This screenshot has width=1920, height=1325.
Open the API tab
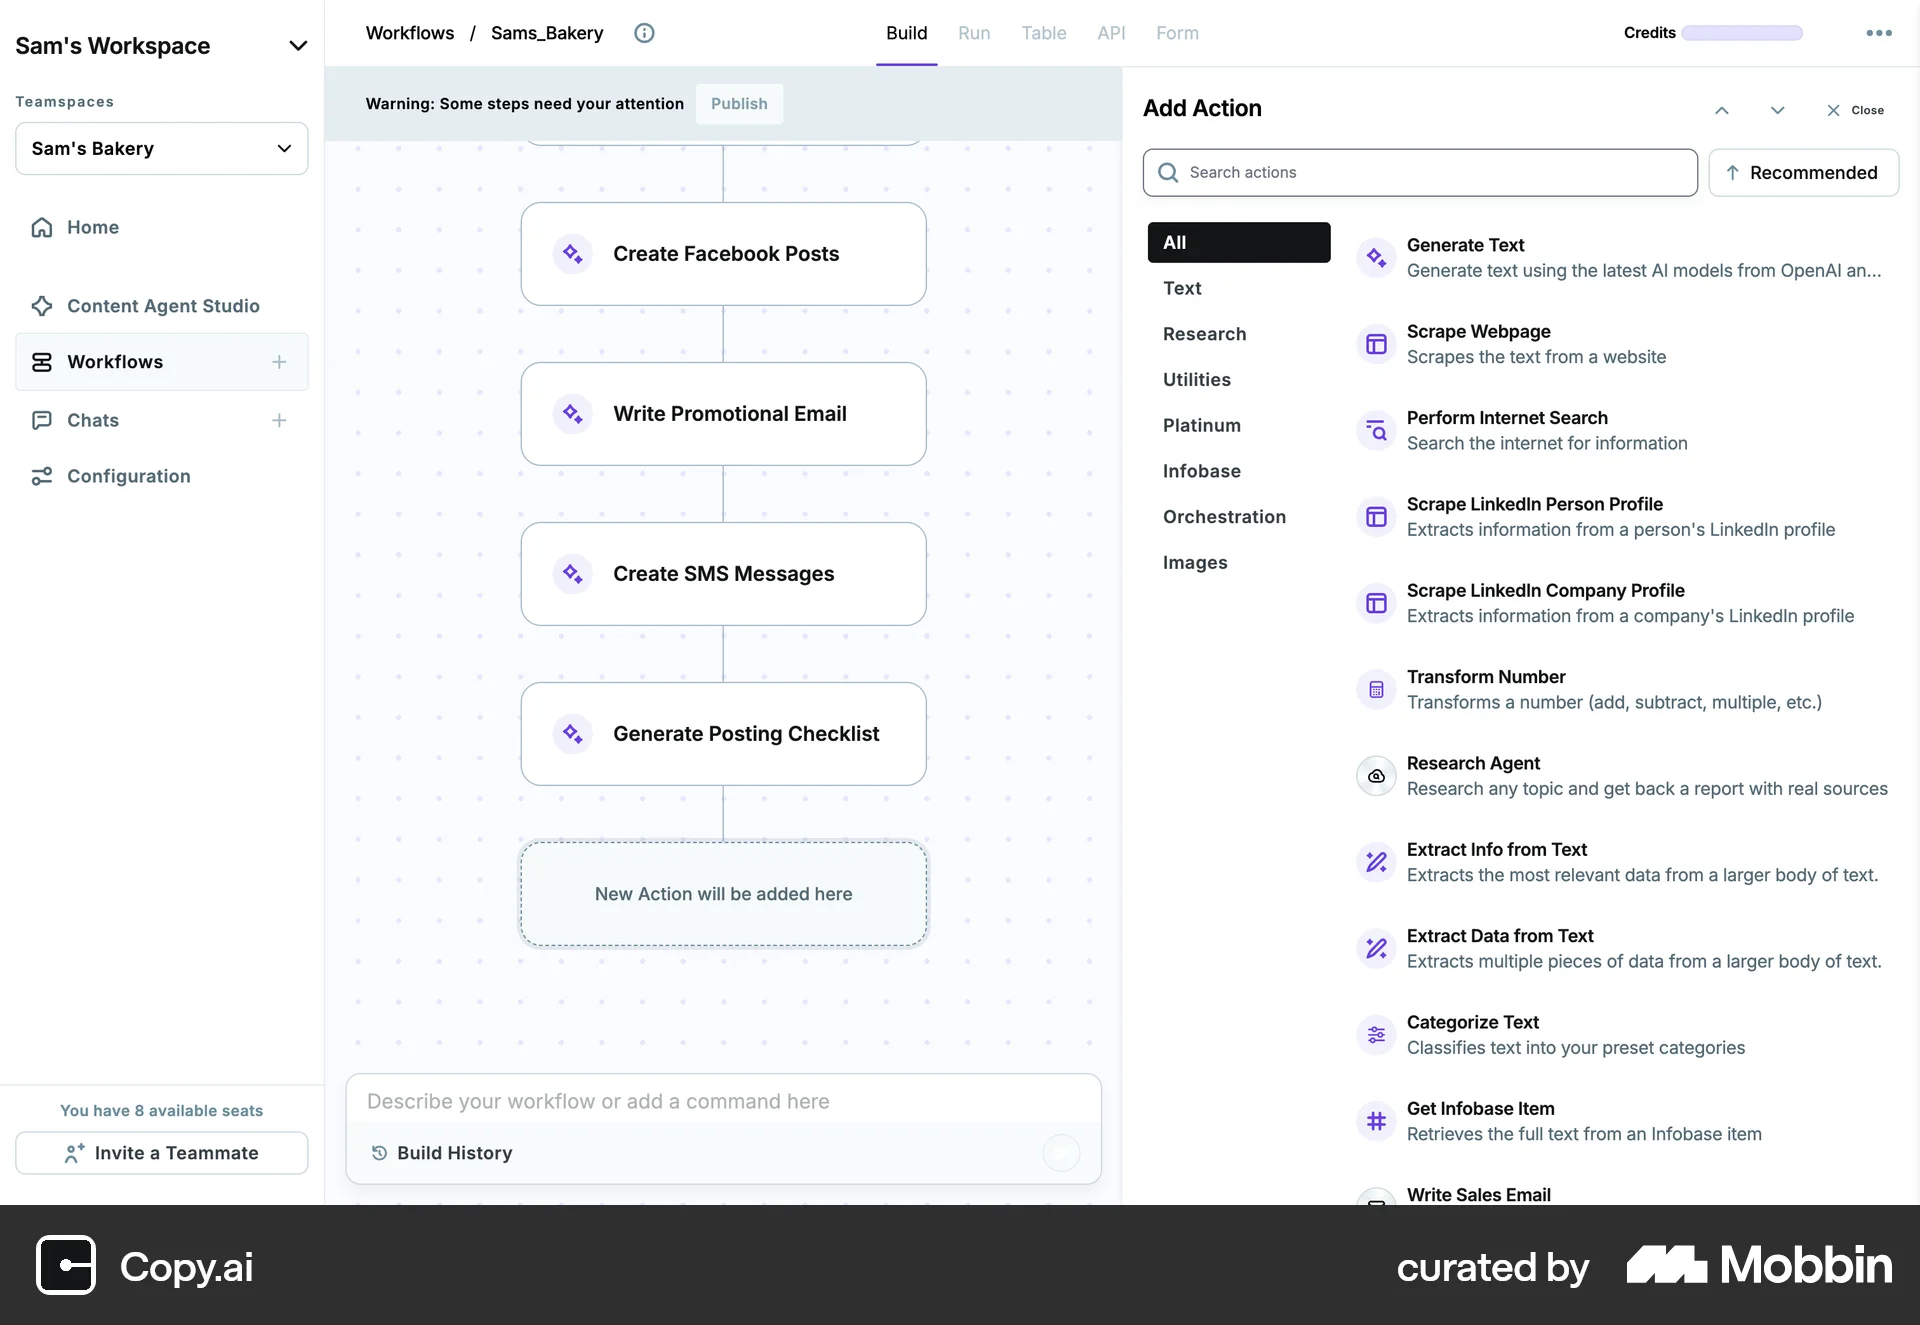tap(1111, 32)
